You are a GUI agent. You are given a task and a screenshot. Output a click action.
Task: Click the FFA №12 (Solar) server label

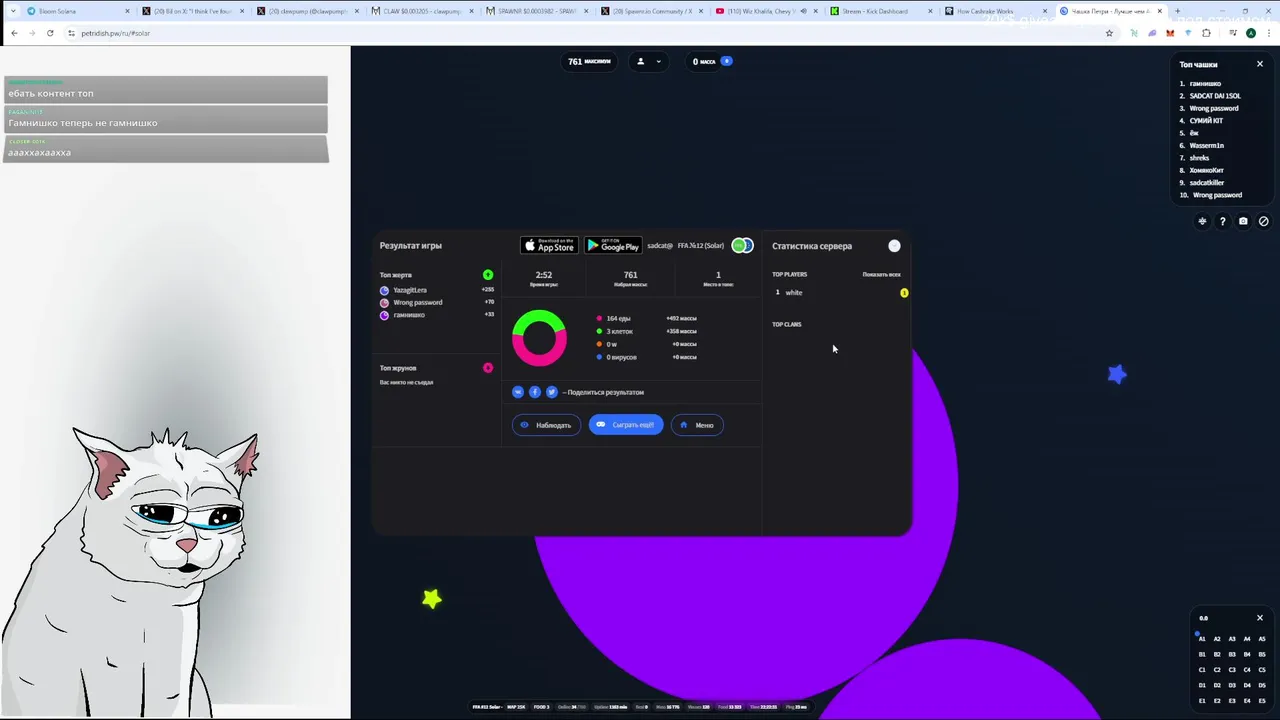coord(700,245)
